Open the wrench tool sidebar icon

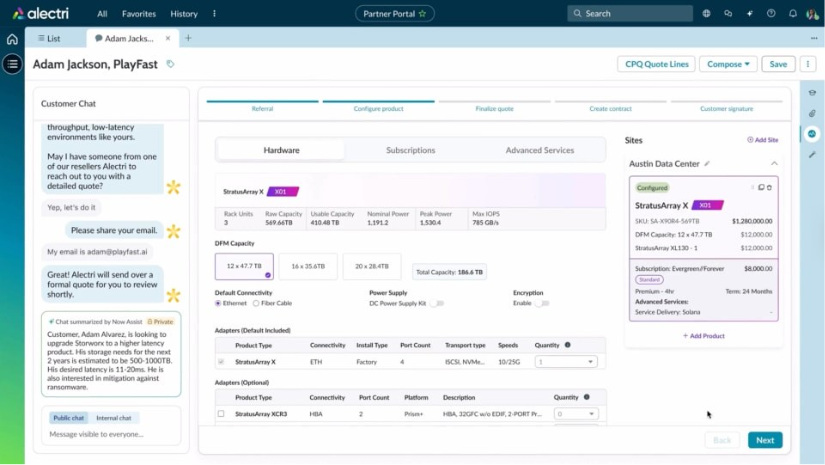(x=812, y=154)
